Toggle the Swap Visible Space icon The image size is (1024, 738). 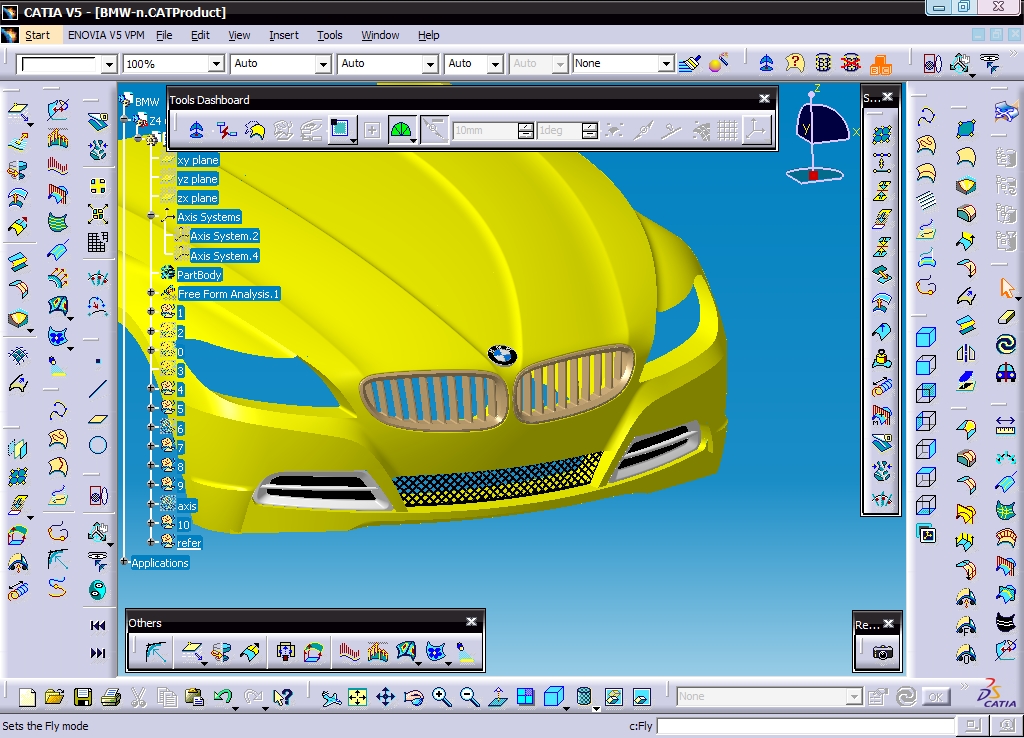click(x=642, y=698)
